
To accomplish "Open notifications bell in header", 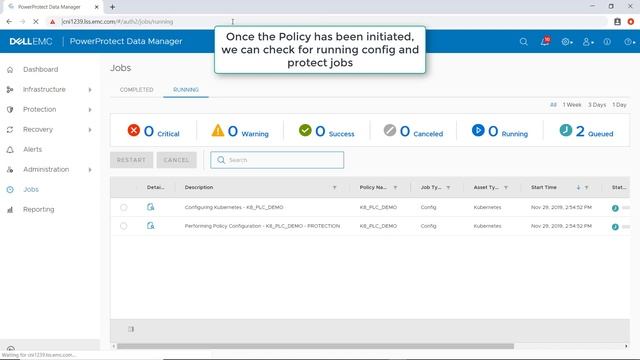I will click(x=545, y=41).
